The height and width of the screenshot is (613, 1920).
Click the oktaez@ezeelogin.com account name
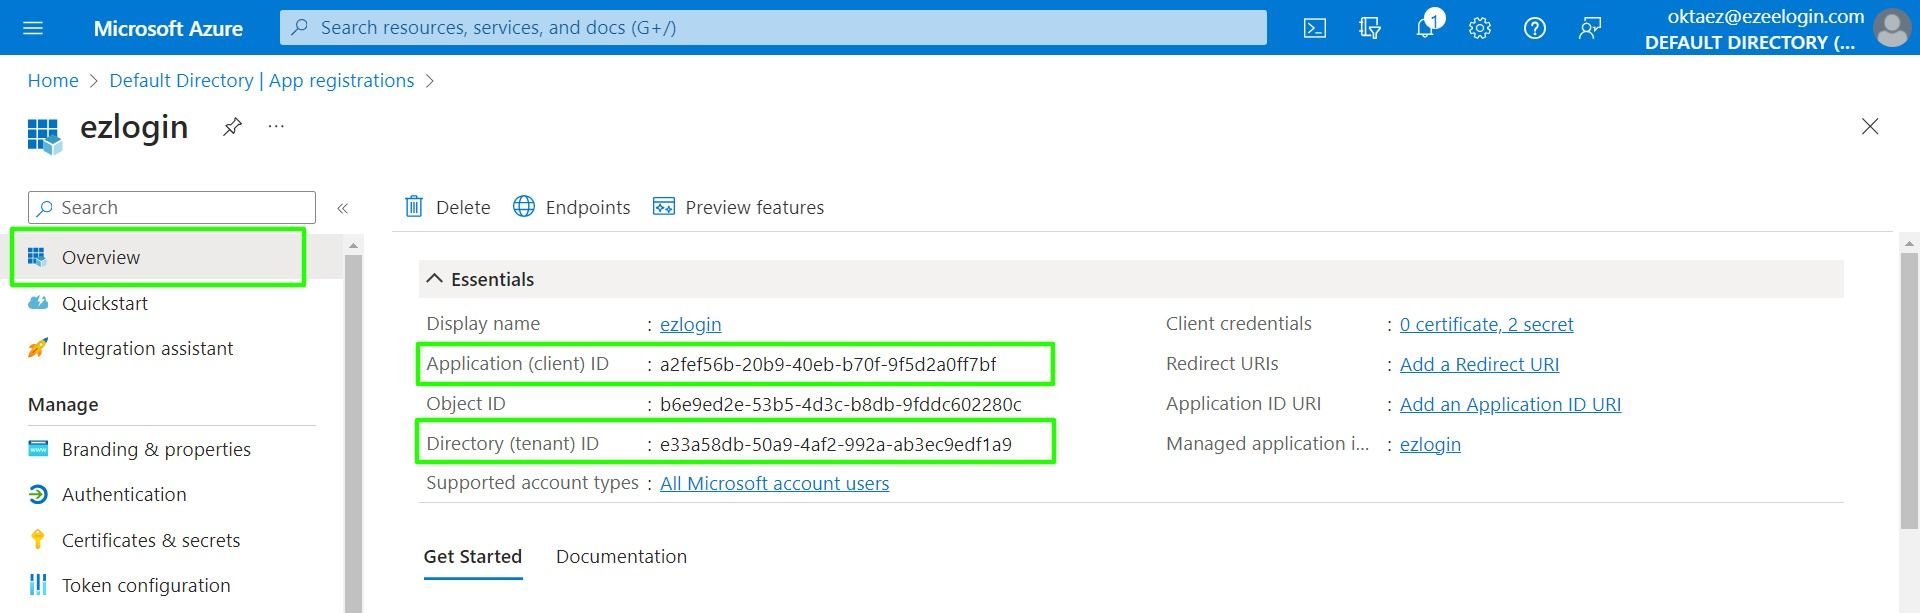point(1766,16)
